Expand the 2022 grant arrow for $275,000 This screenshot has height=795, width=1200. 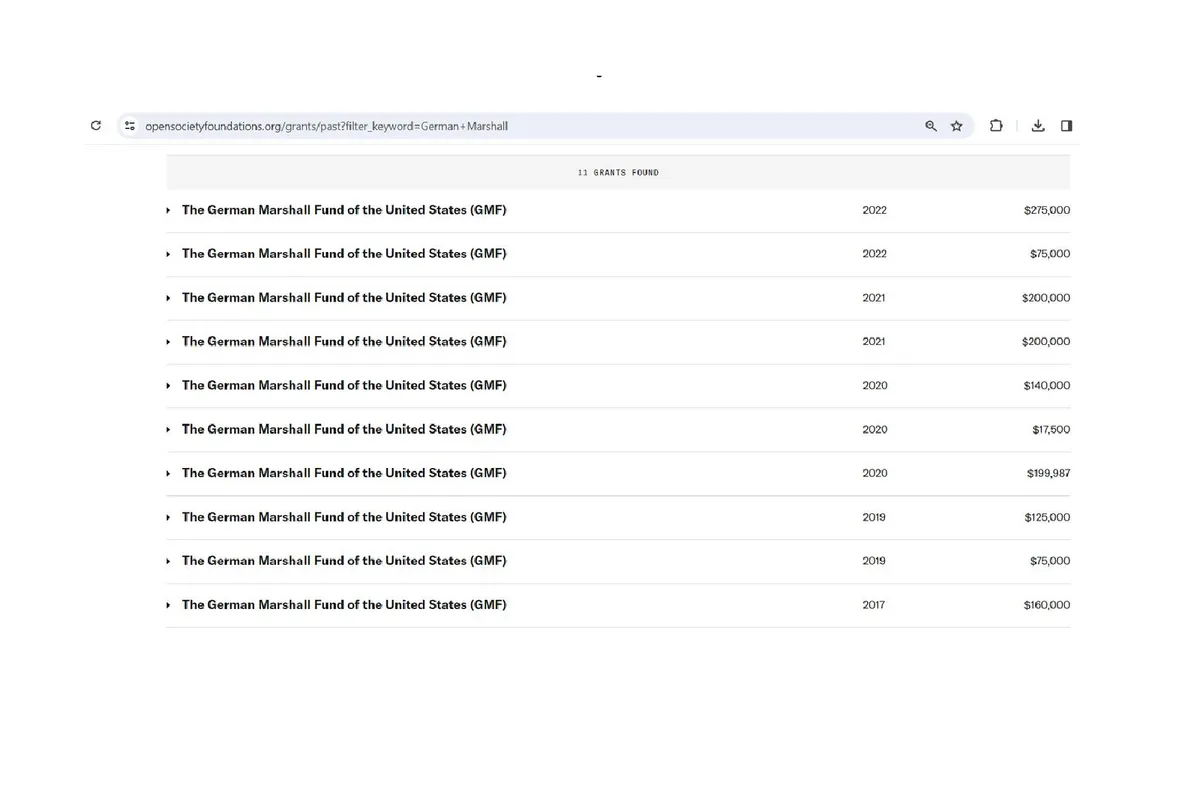(x=169, y=211)
